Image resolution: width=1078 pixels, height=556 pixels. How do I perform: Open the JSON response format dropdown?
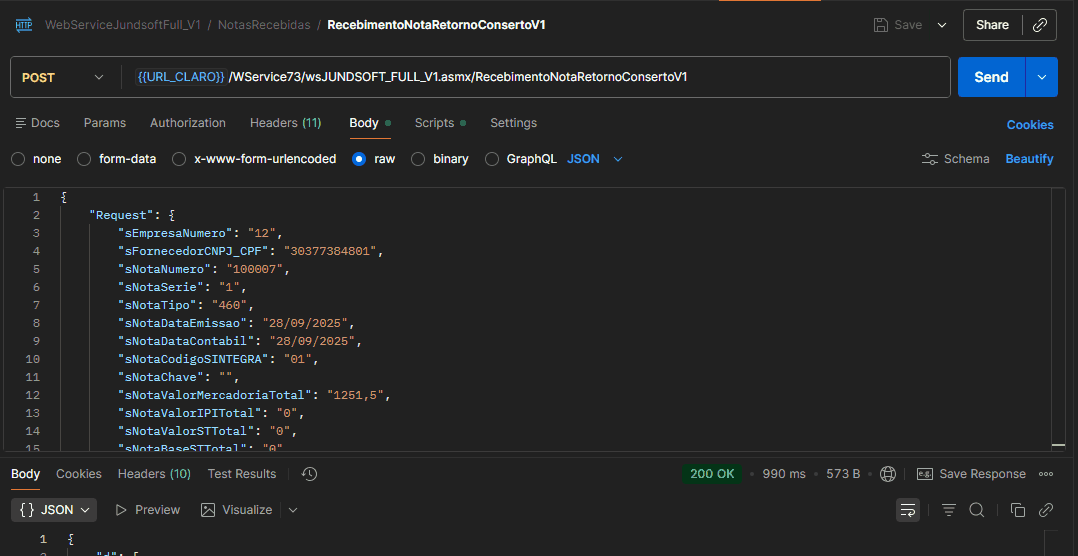coord(55,510)
